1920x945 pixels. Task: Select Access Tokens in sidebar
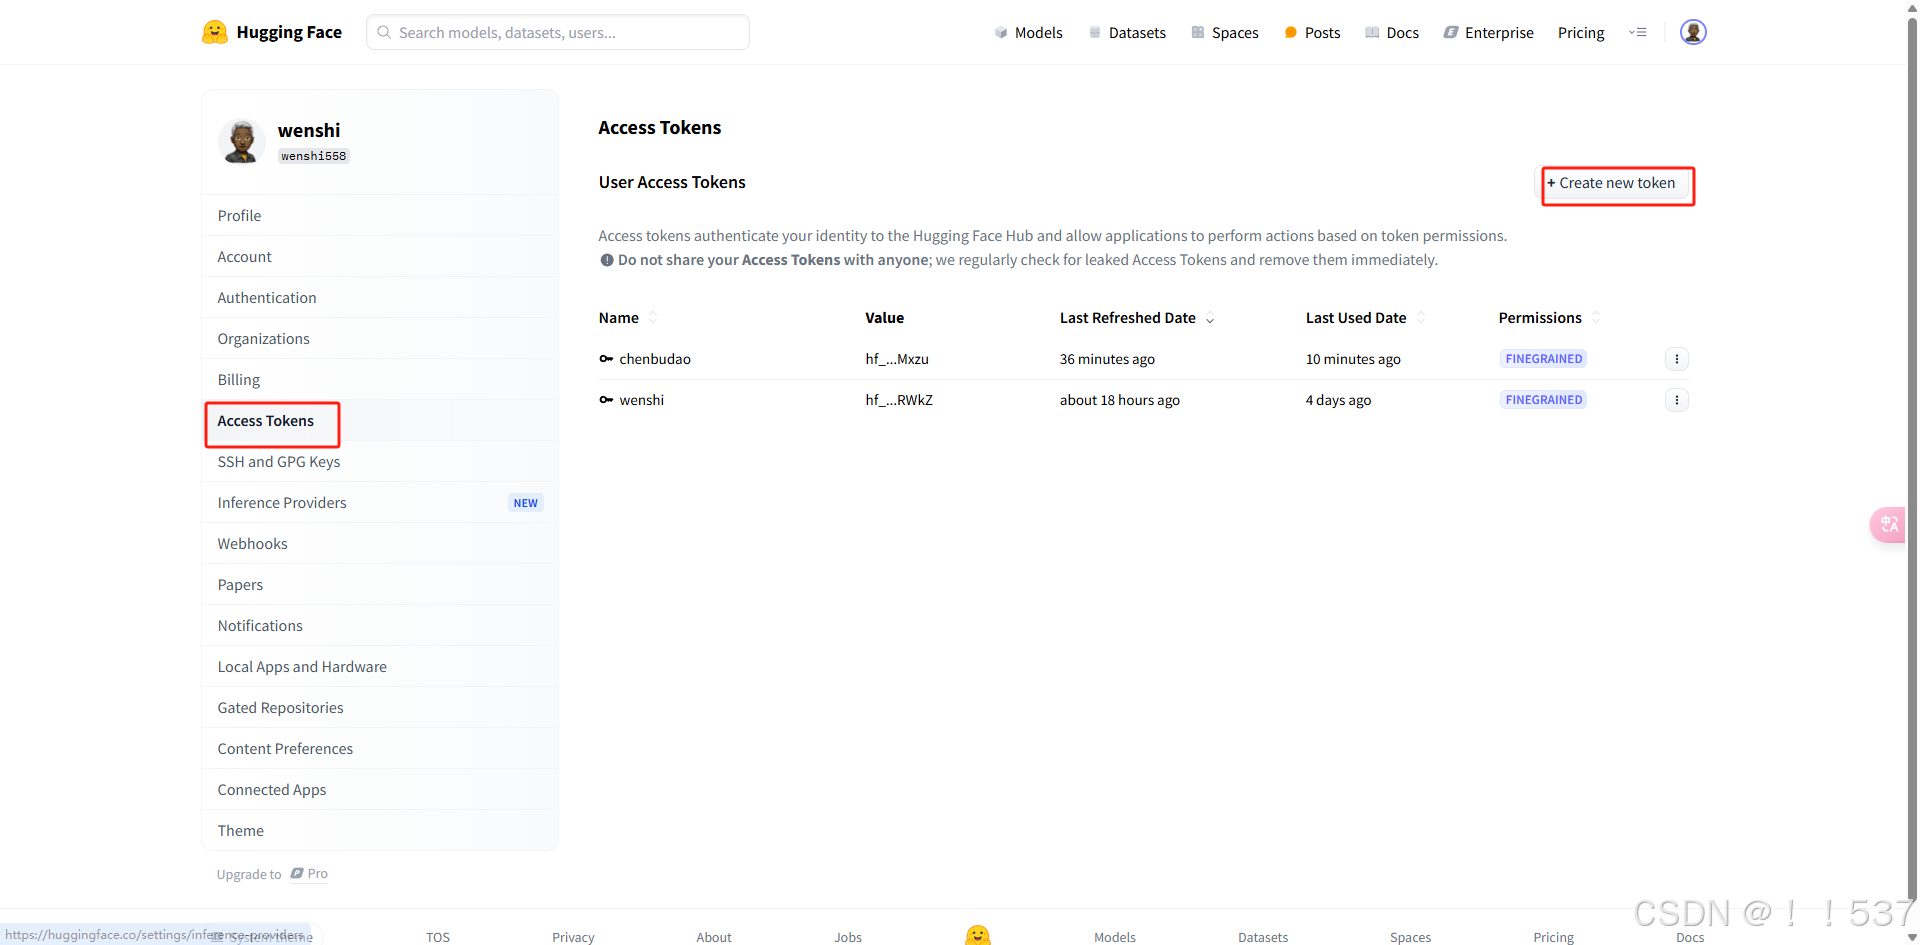380,421
